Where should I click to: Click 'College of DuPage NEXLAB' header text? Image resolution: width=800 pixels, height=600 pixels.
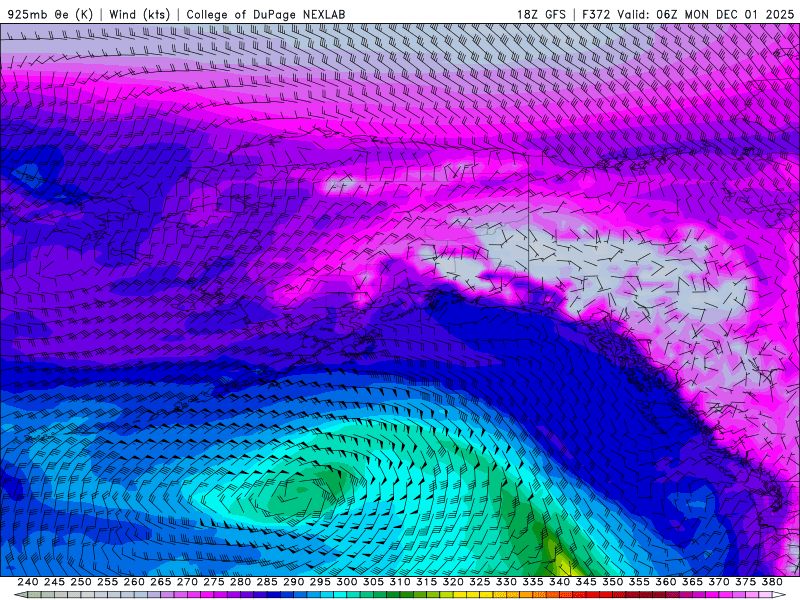coord(265,14)
